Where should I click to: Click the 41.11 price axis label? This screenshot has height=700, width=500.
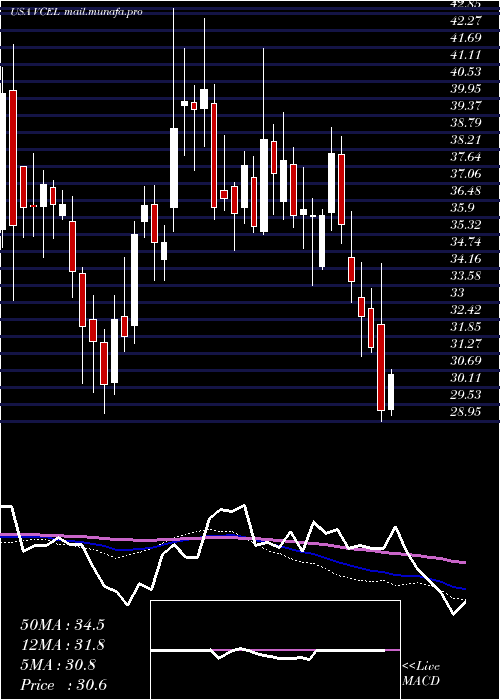[466, 54]
